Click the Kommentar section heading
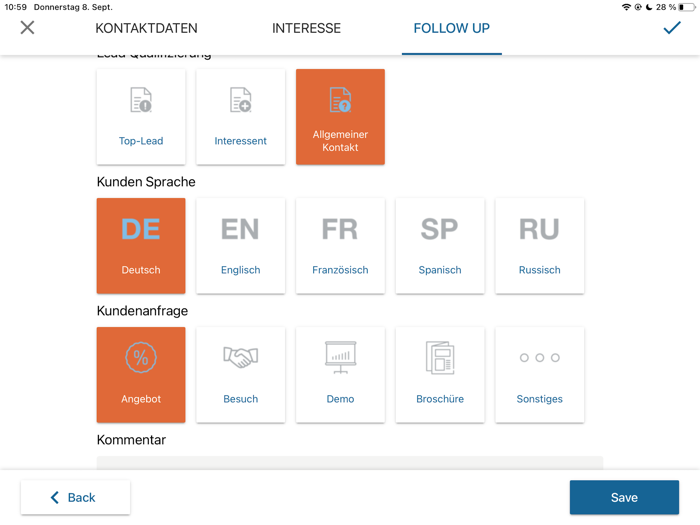Screen dimensions: 700x525 (x=131, y=440)
